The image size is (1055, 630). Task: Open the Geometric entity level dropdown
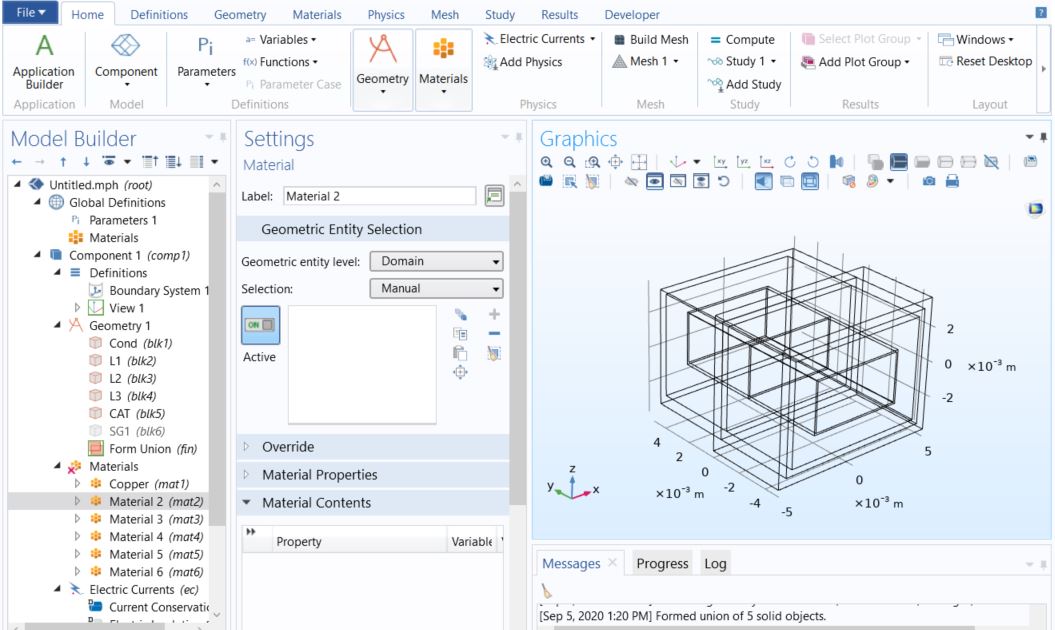click(436, 262)
